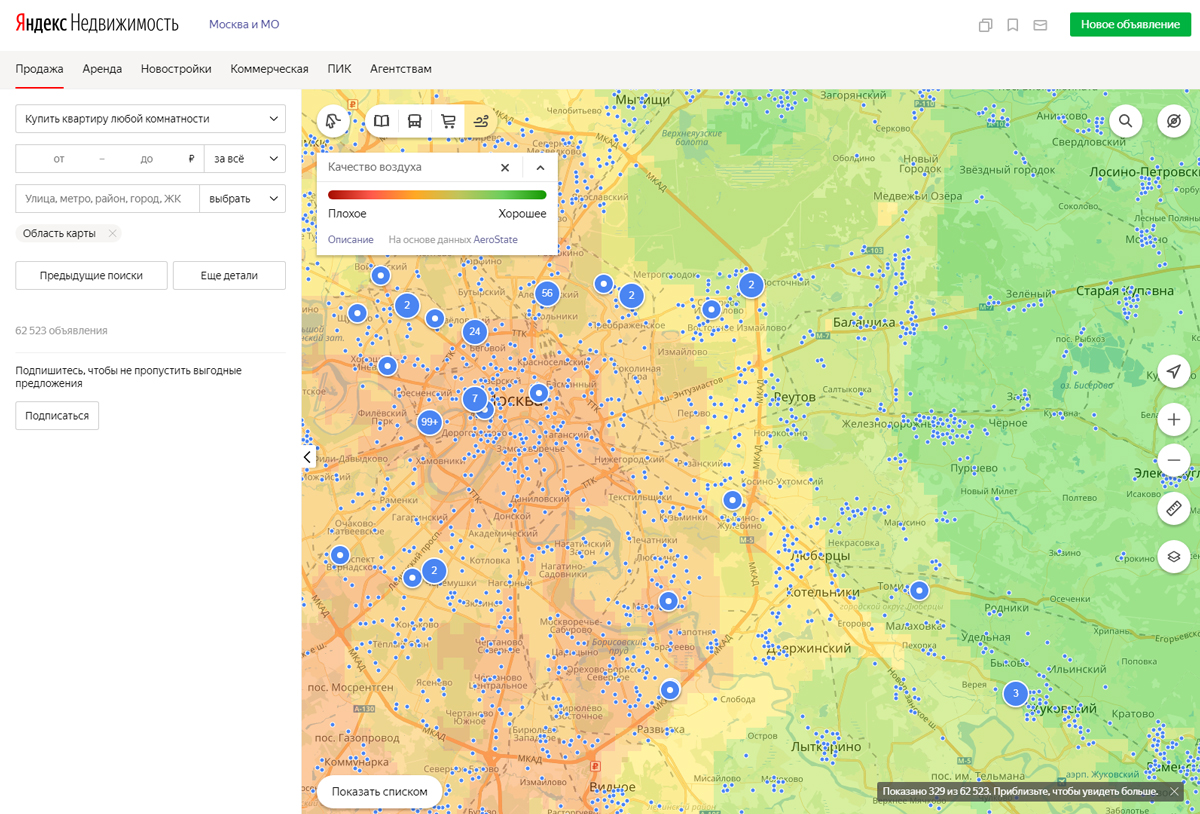
Task: Click the price 'от' input field
Action: (59, 159)
